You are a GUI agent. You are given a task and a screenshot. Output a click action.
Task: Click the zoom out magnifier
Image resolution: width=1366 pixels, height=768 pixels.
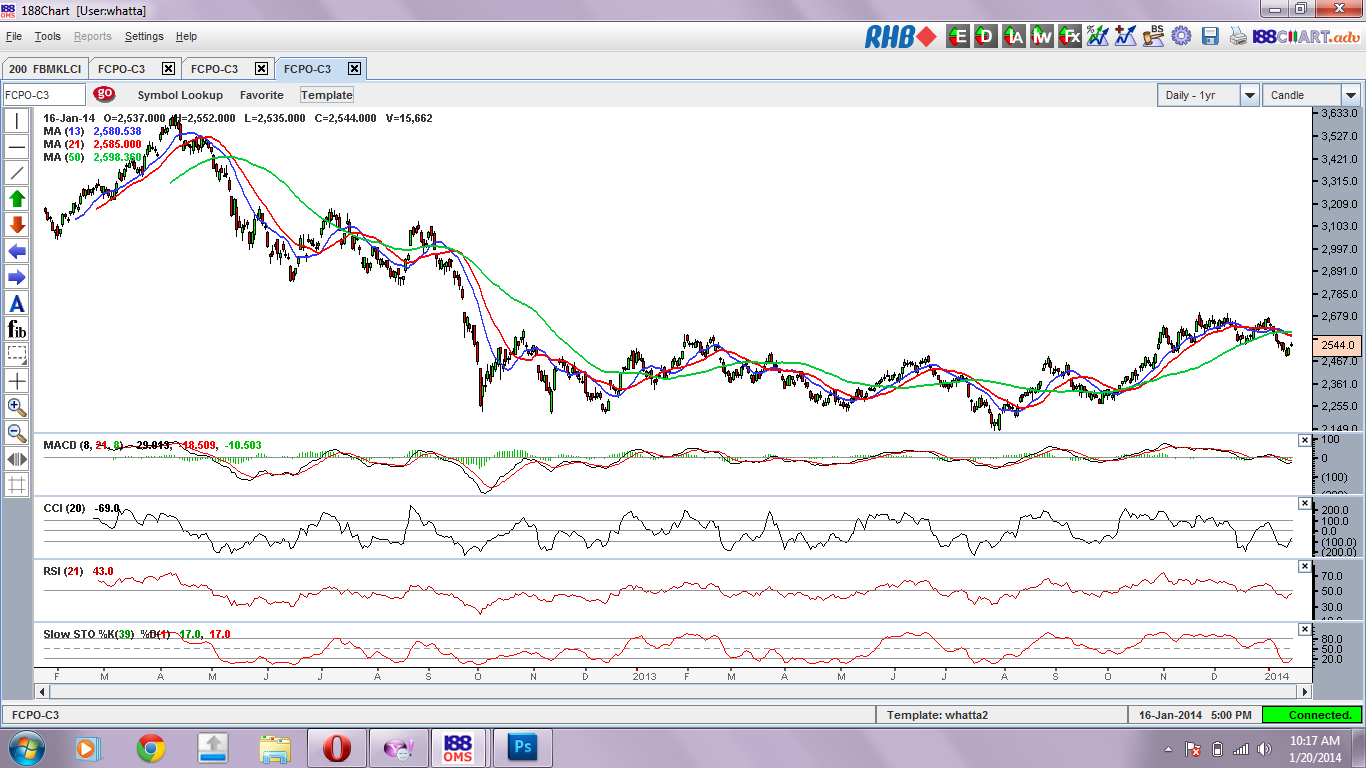(17, 433)
